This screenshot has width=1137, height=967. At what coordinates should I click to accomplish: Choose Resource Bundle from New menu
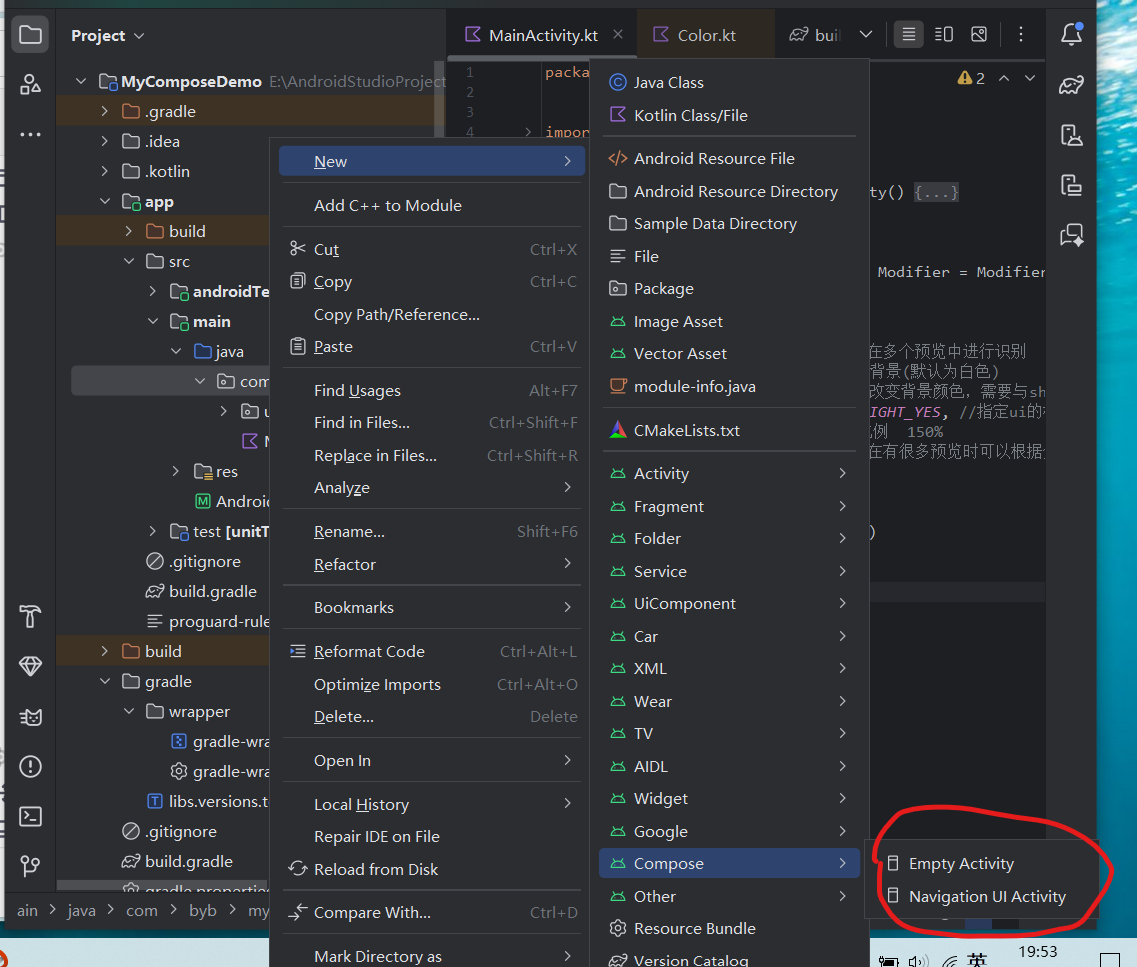coord(729,929)
